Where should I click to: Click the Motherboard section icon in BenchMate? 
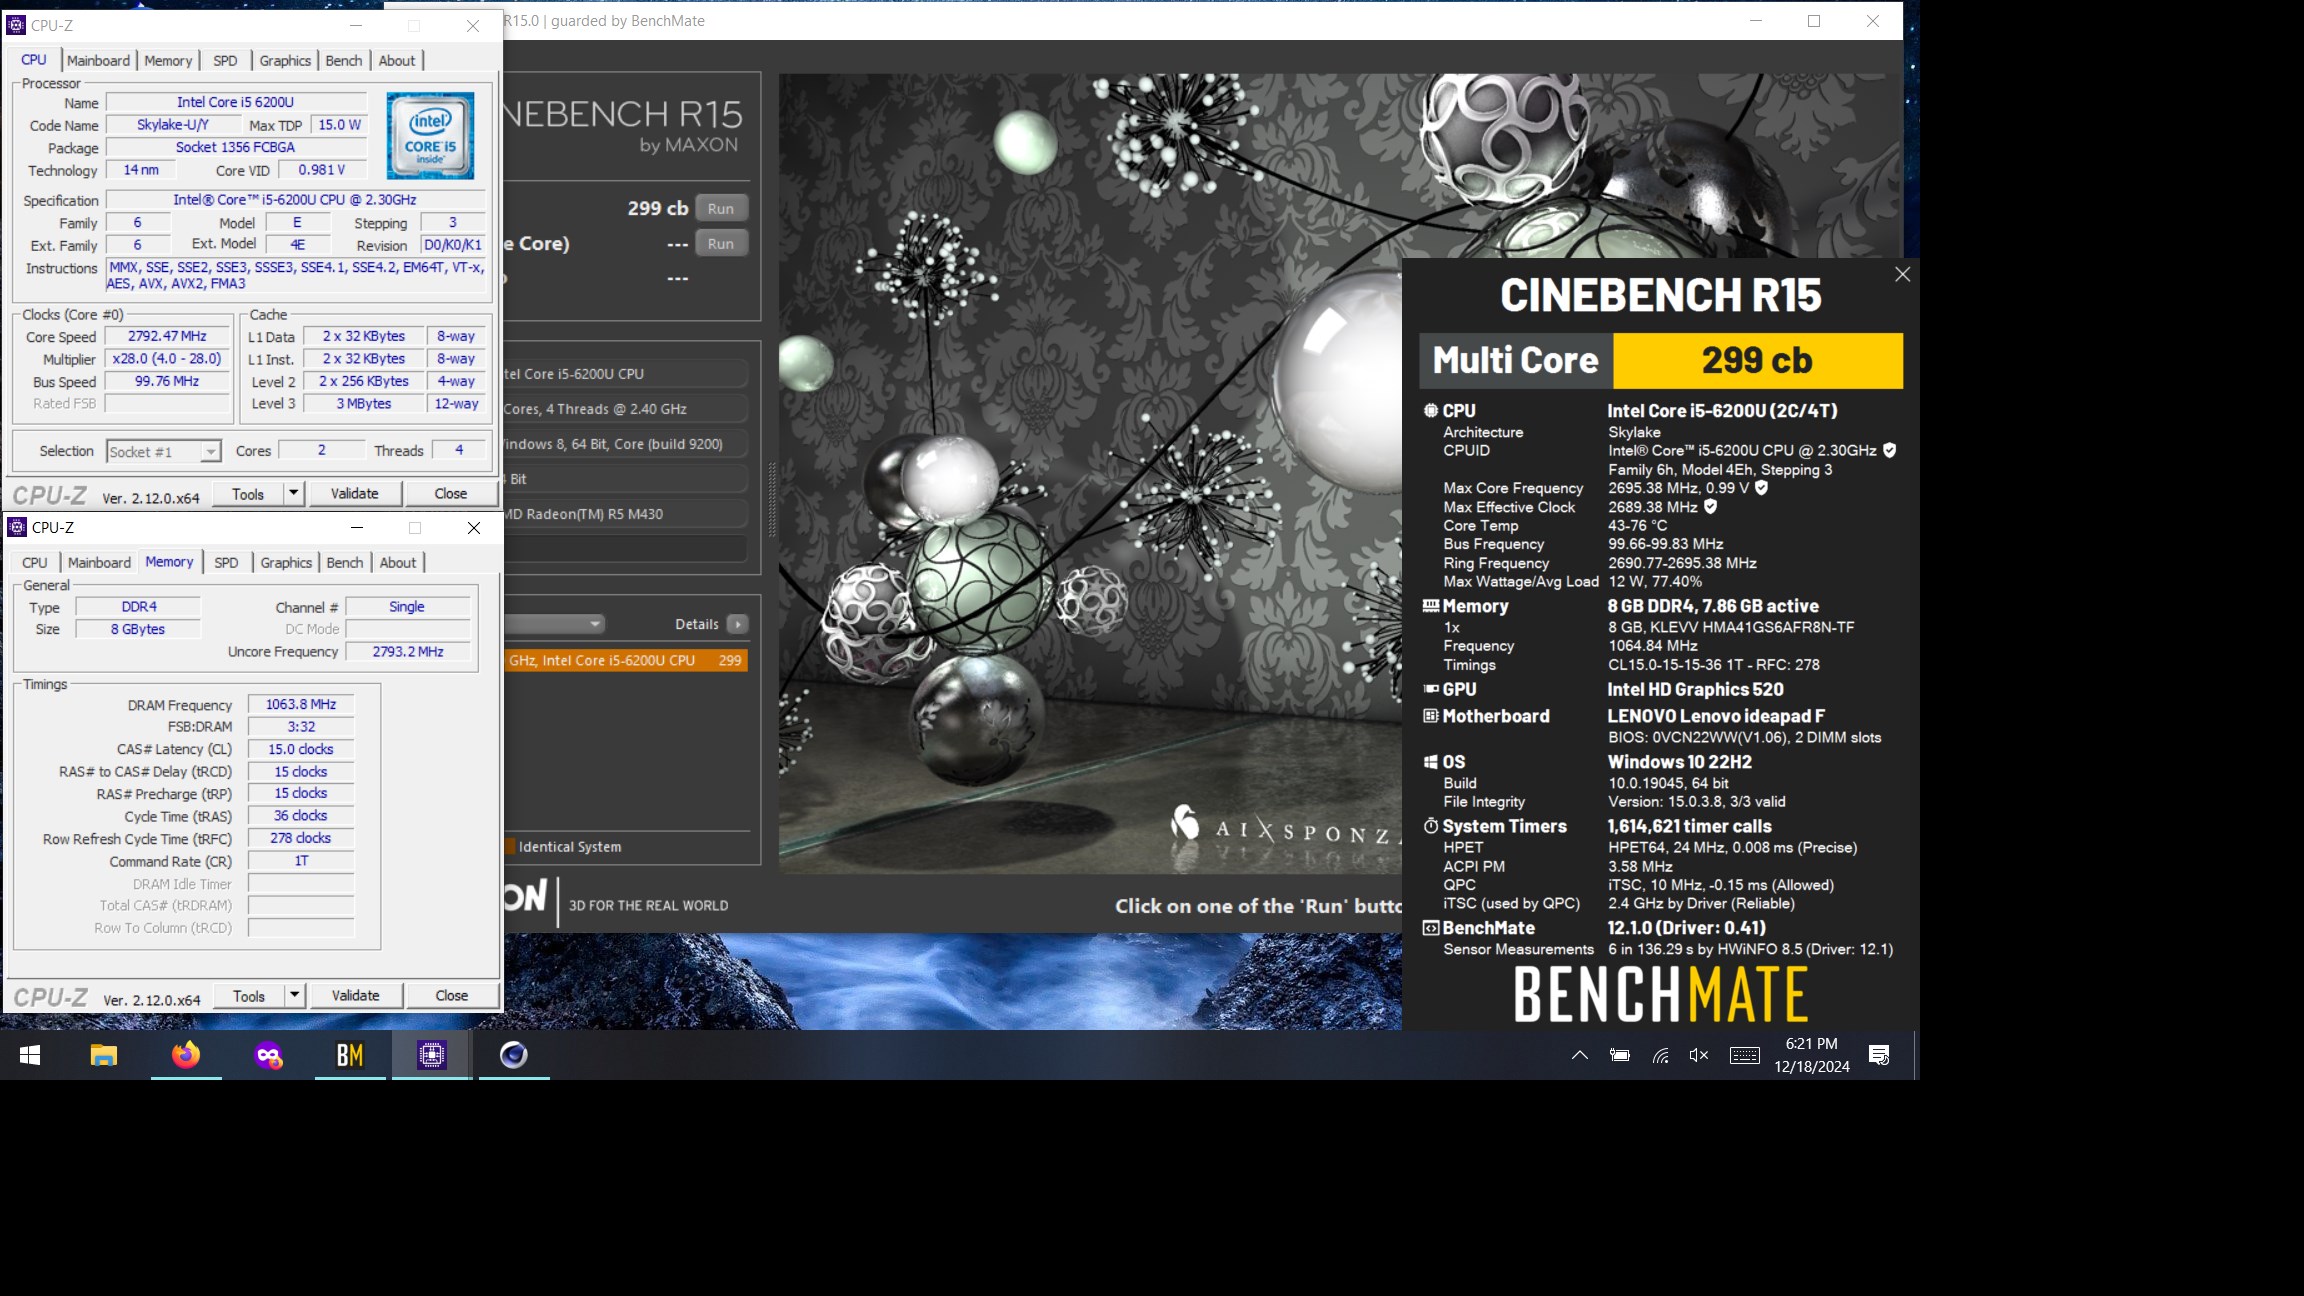tap(1431, 716)
